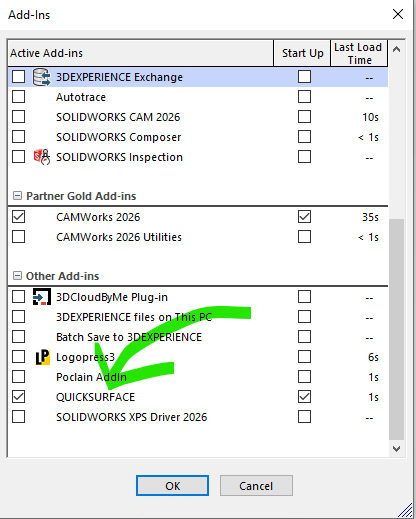
Task: Click the resize grip in the dialog corner
Action: point(406,510)
